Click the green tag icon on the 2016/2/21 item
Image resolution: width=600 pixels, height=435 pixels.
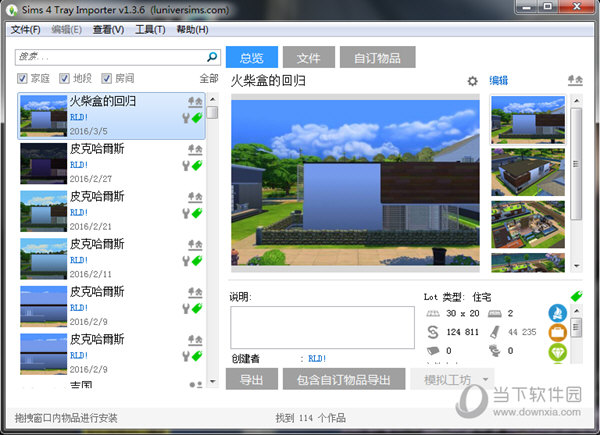[197, 213]
